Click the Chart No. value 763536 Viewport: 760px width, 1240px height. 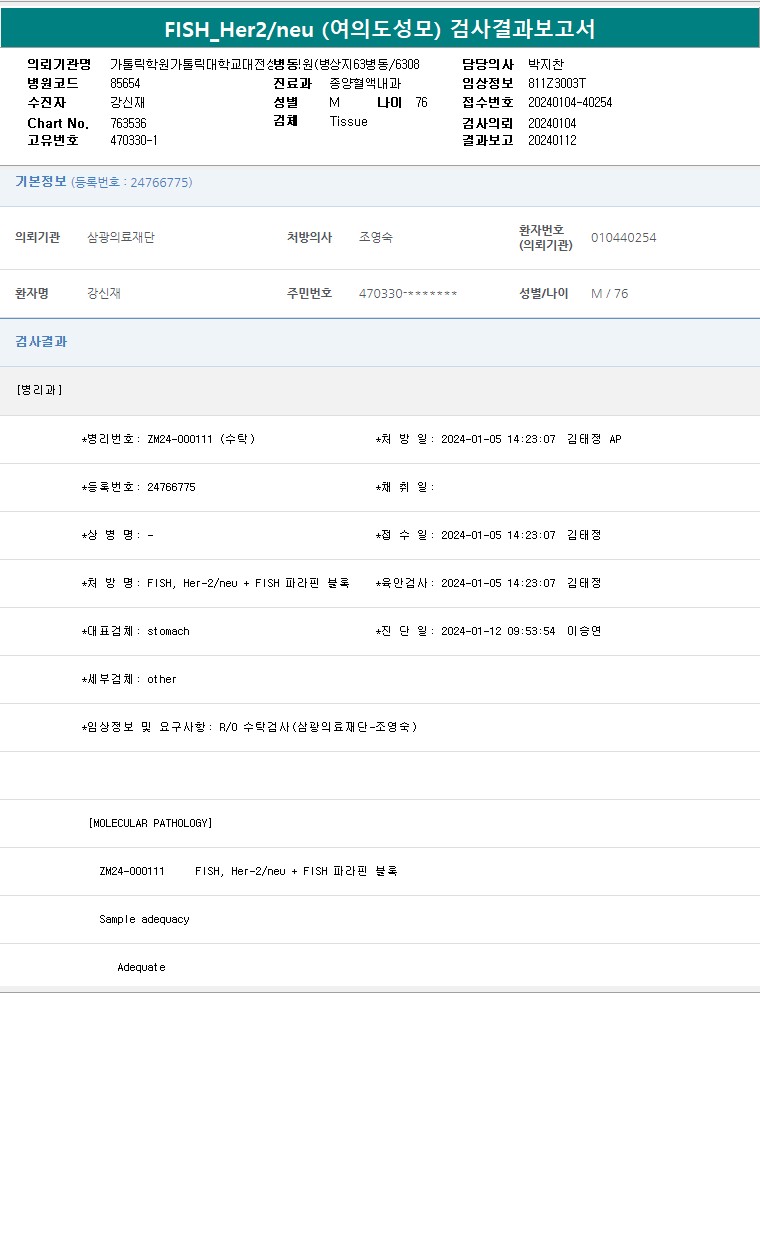point(128,123)
